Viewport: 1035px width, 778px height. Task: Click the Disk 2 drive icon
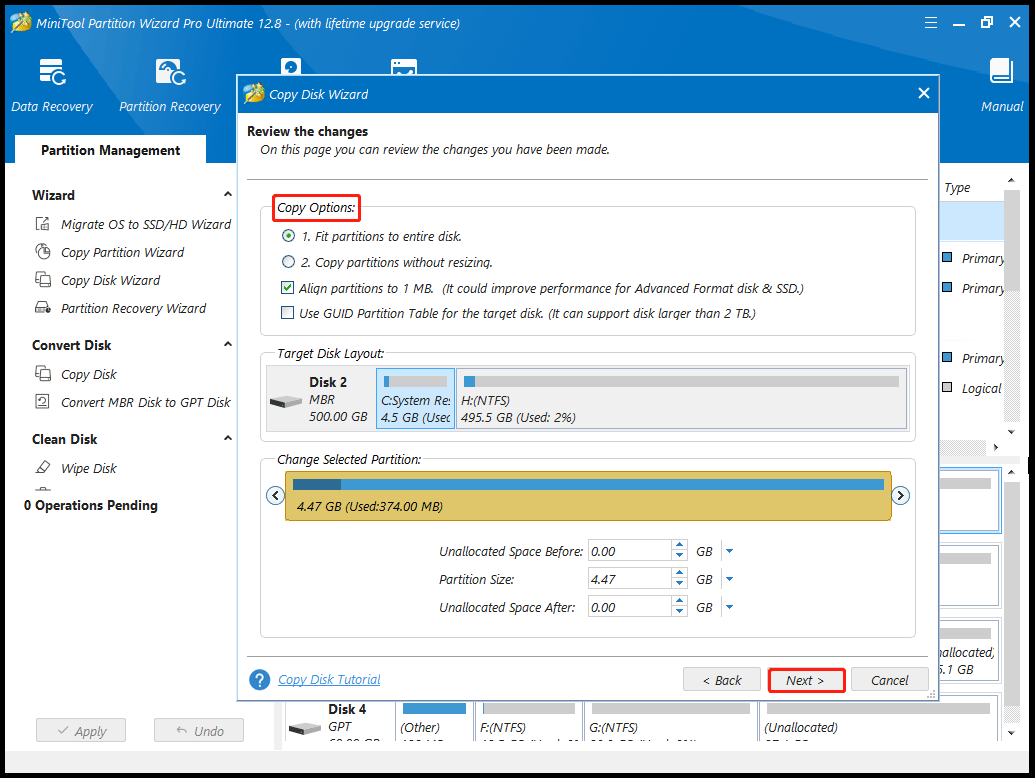tap(286, 401)
